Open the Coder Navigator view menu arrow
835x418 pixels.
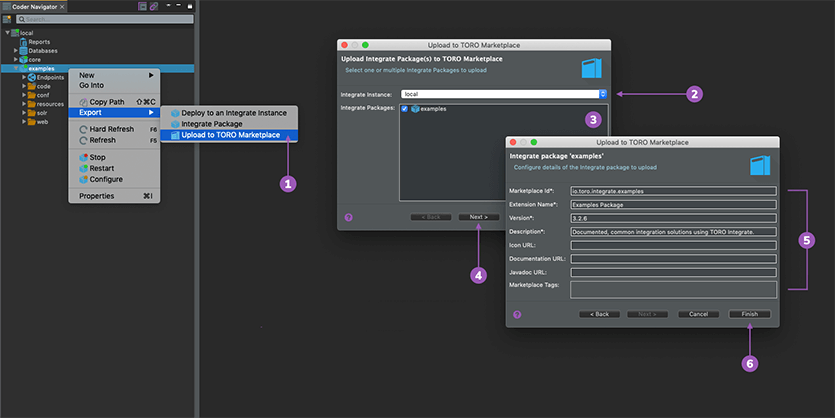click(168, 5)
